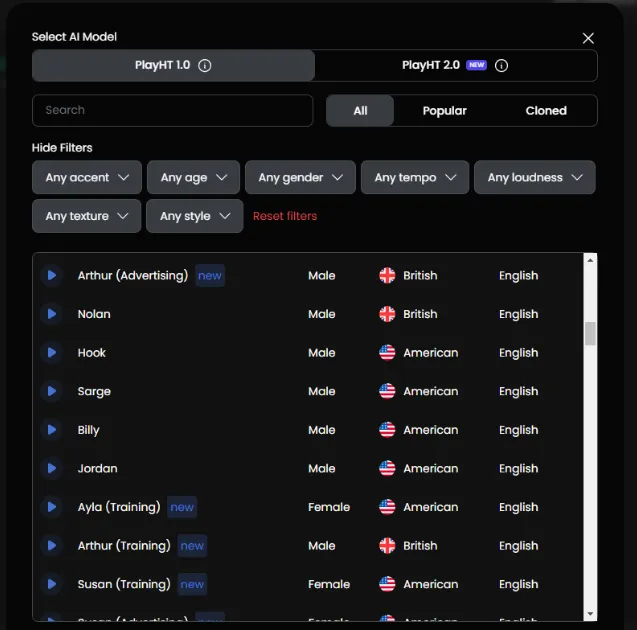Select the Billy voice name
This screenshot has width=637, height=630.
point(88,430)
